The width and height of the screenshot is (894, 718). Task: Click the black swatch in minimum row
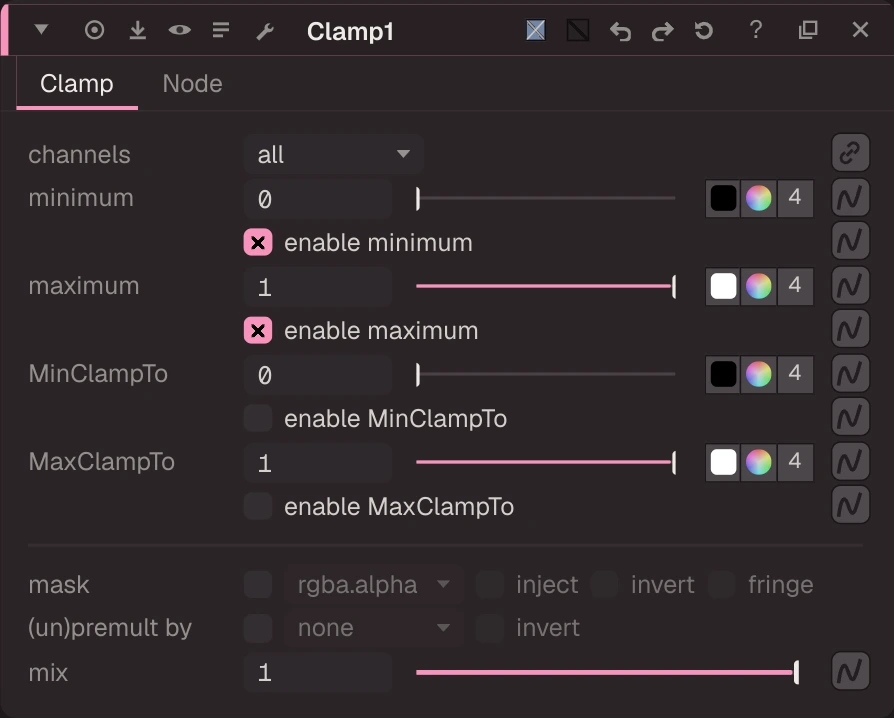(x=723, y=198)
